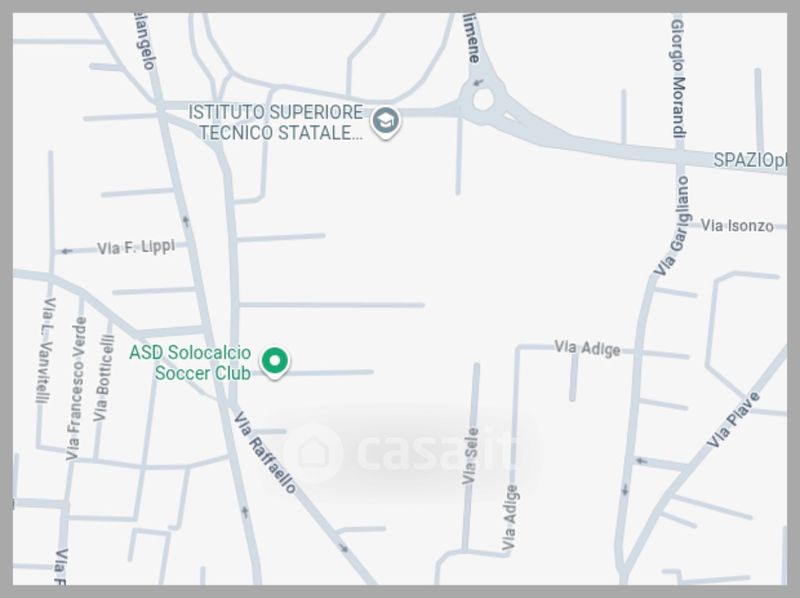Click the Via Isonzo street label
Image resolution: width=800 pixels, height=598 pixels.
(x=737, y=225)
